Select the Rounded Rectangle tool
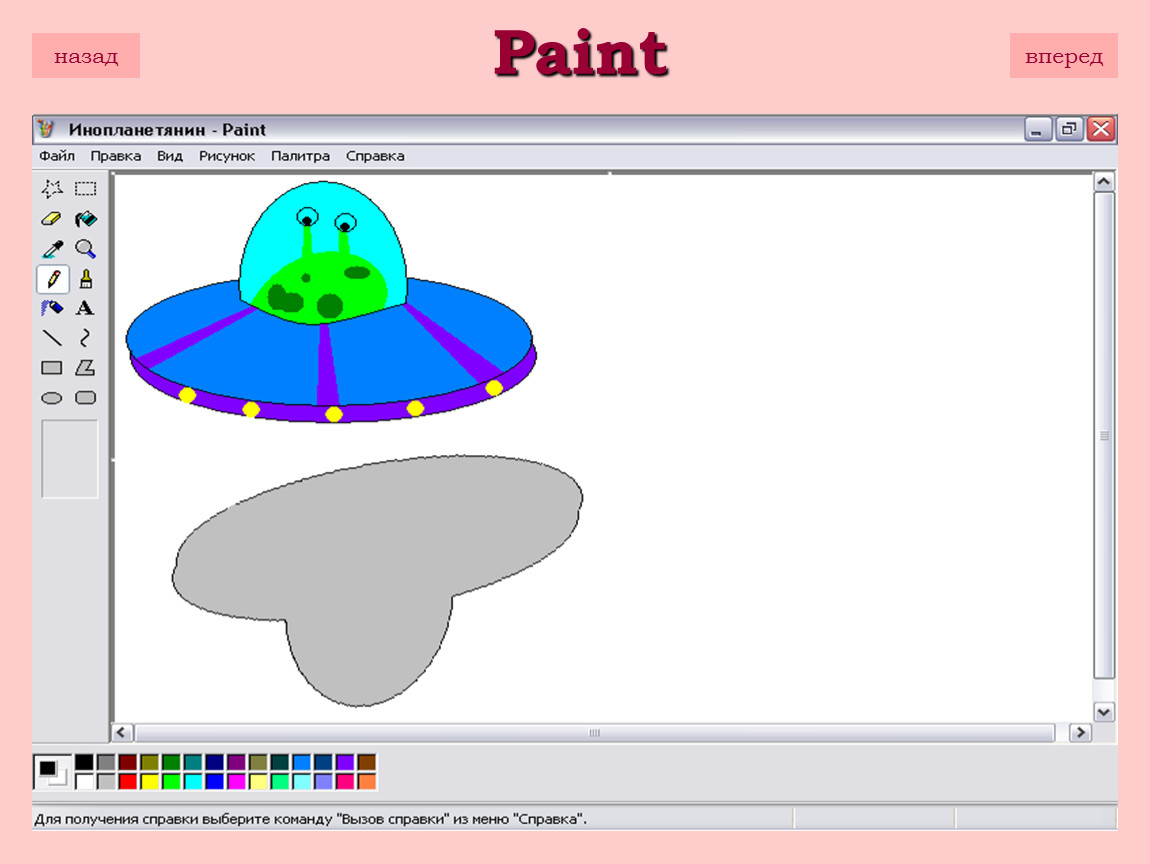Screen dimensions: 1150x864 pos(86,398)
